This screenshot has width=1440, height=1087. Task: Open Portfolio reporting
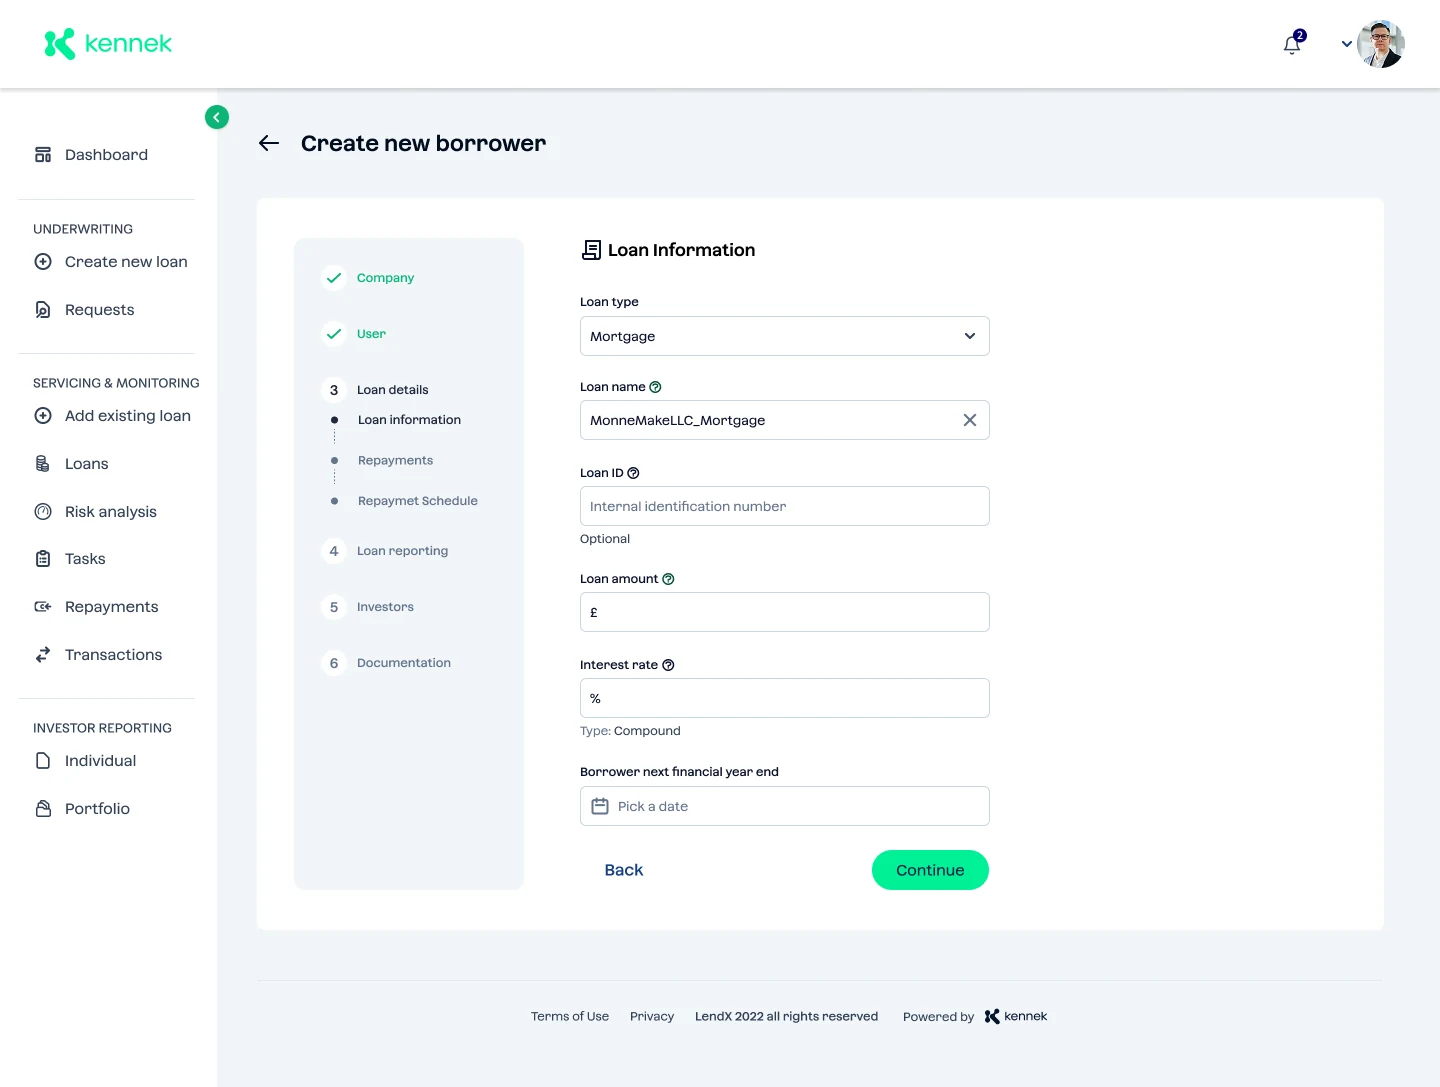point(97,809)
